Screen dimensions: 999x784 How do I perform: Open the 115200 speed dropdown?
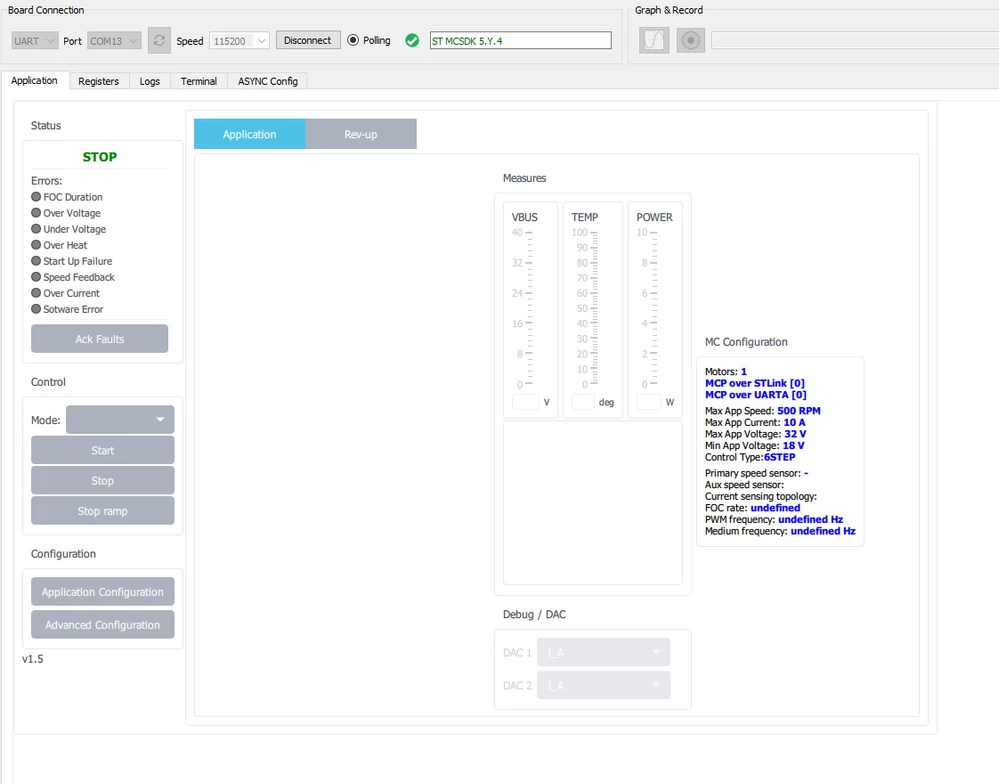239,41
